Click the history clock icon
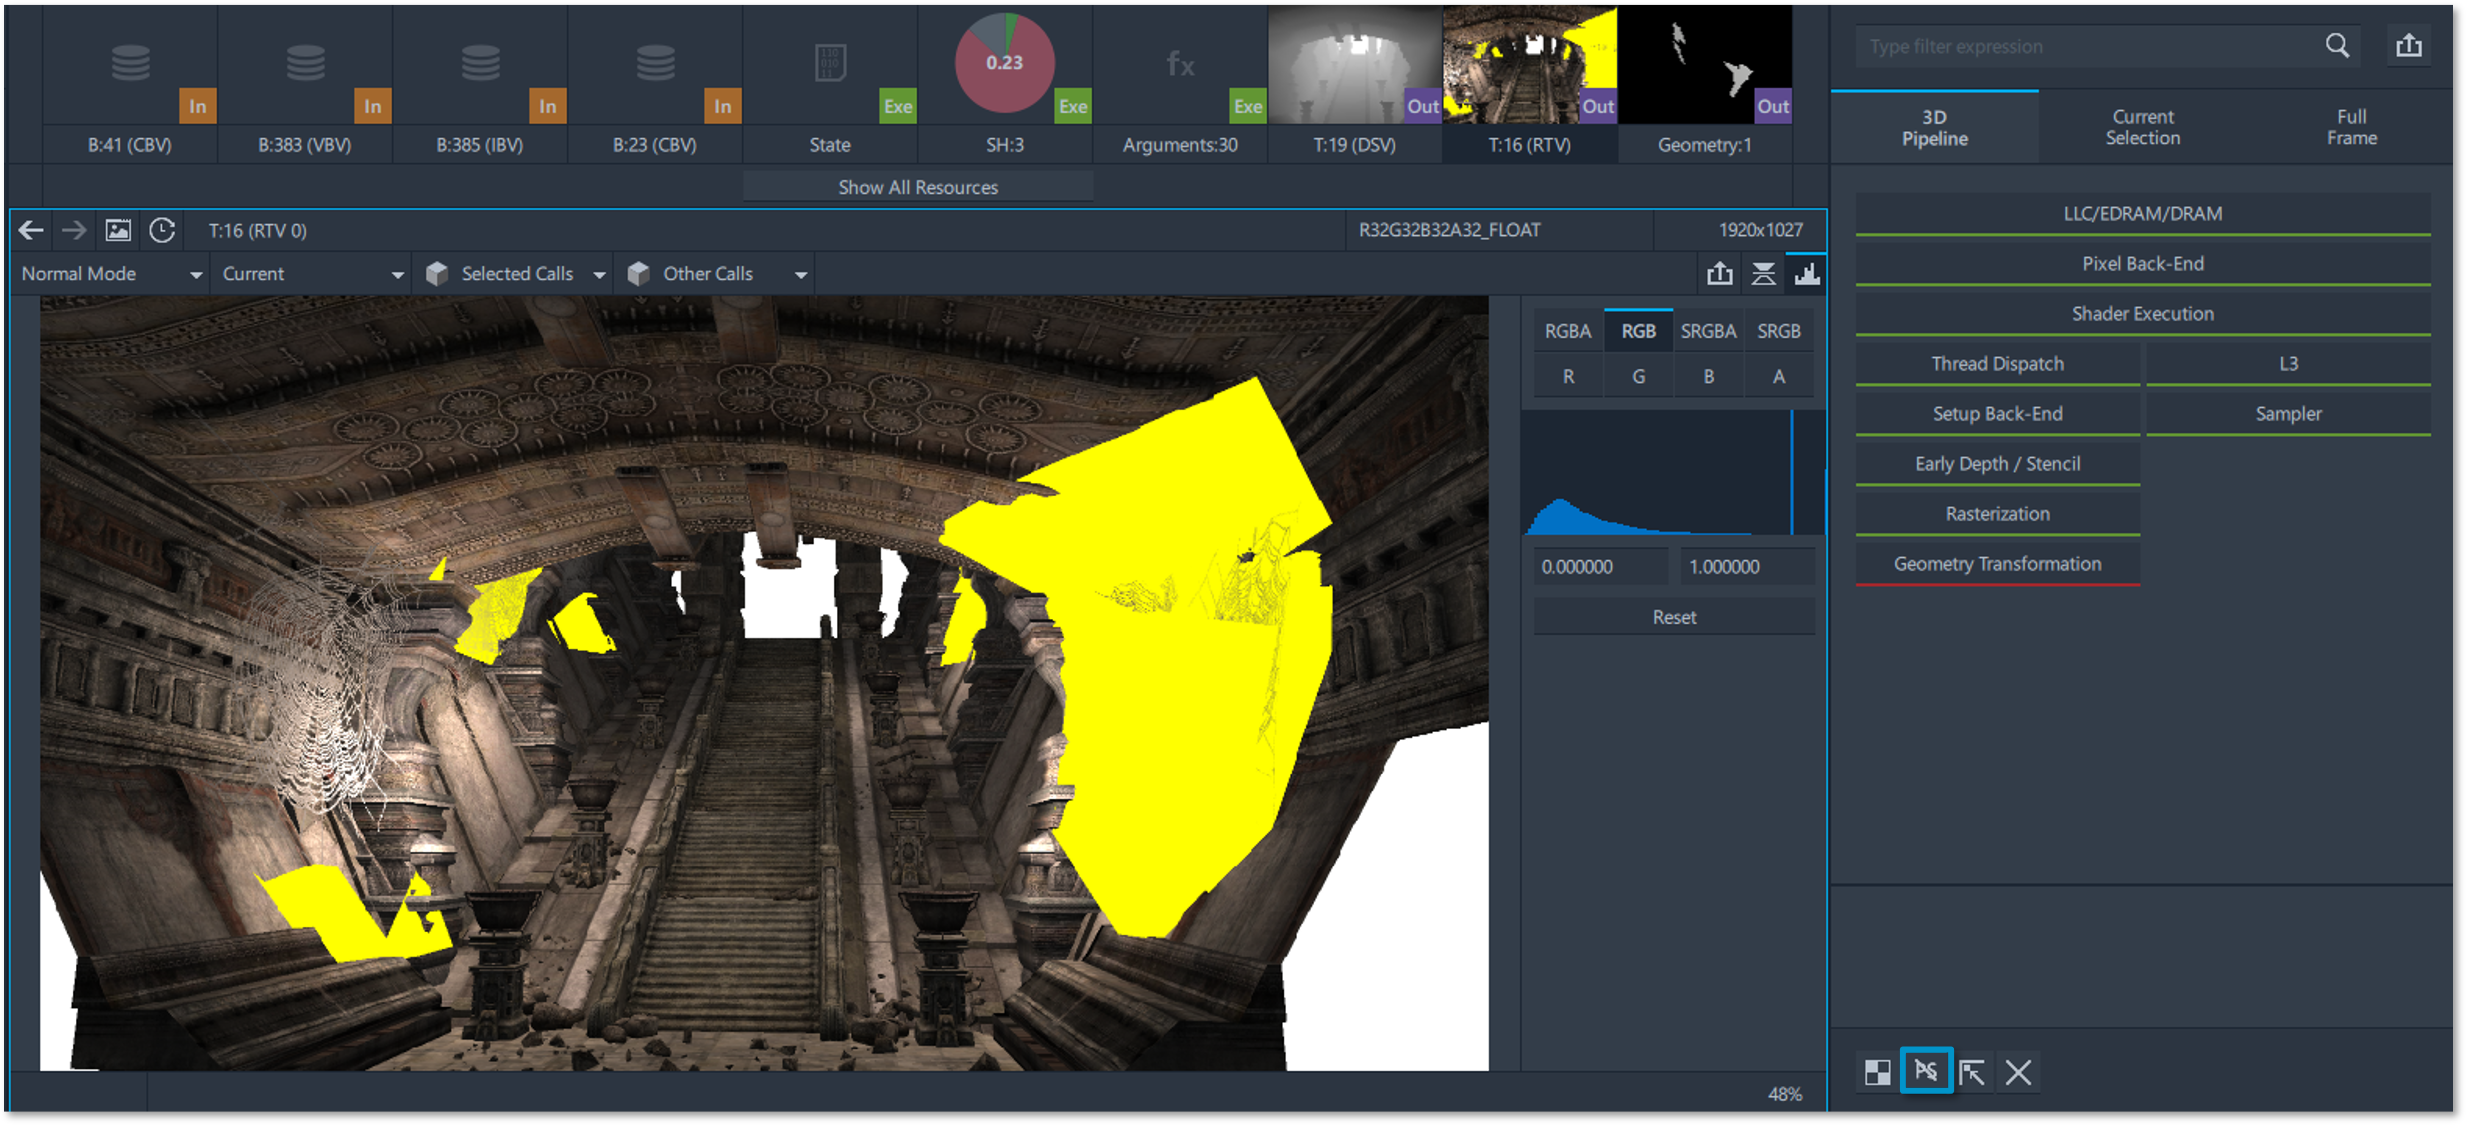This screenshot has width=2466, height=1125. coord(162,231)
